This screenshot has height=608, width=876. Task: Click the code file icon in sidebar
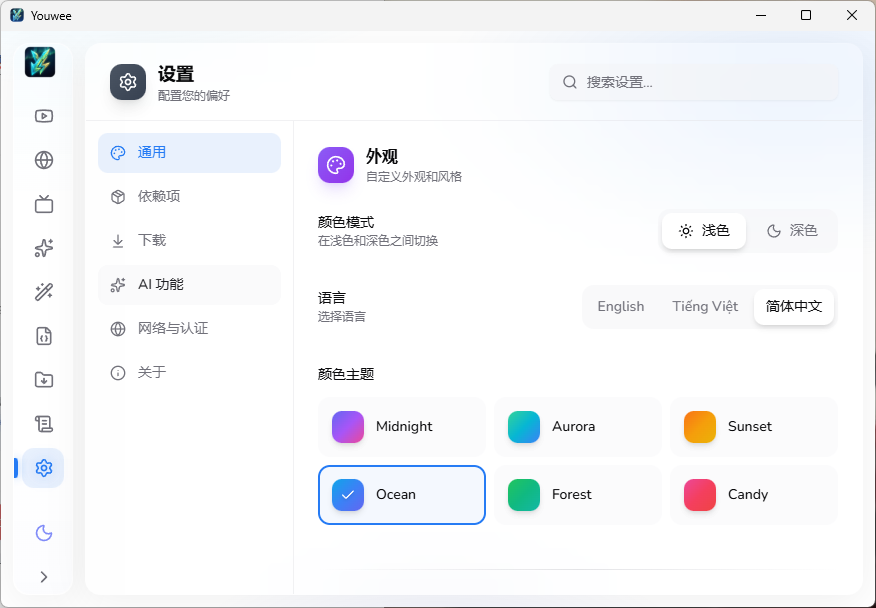click(43, 336)
